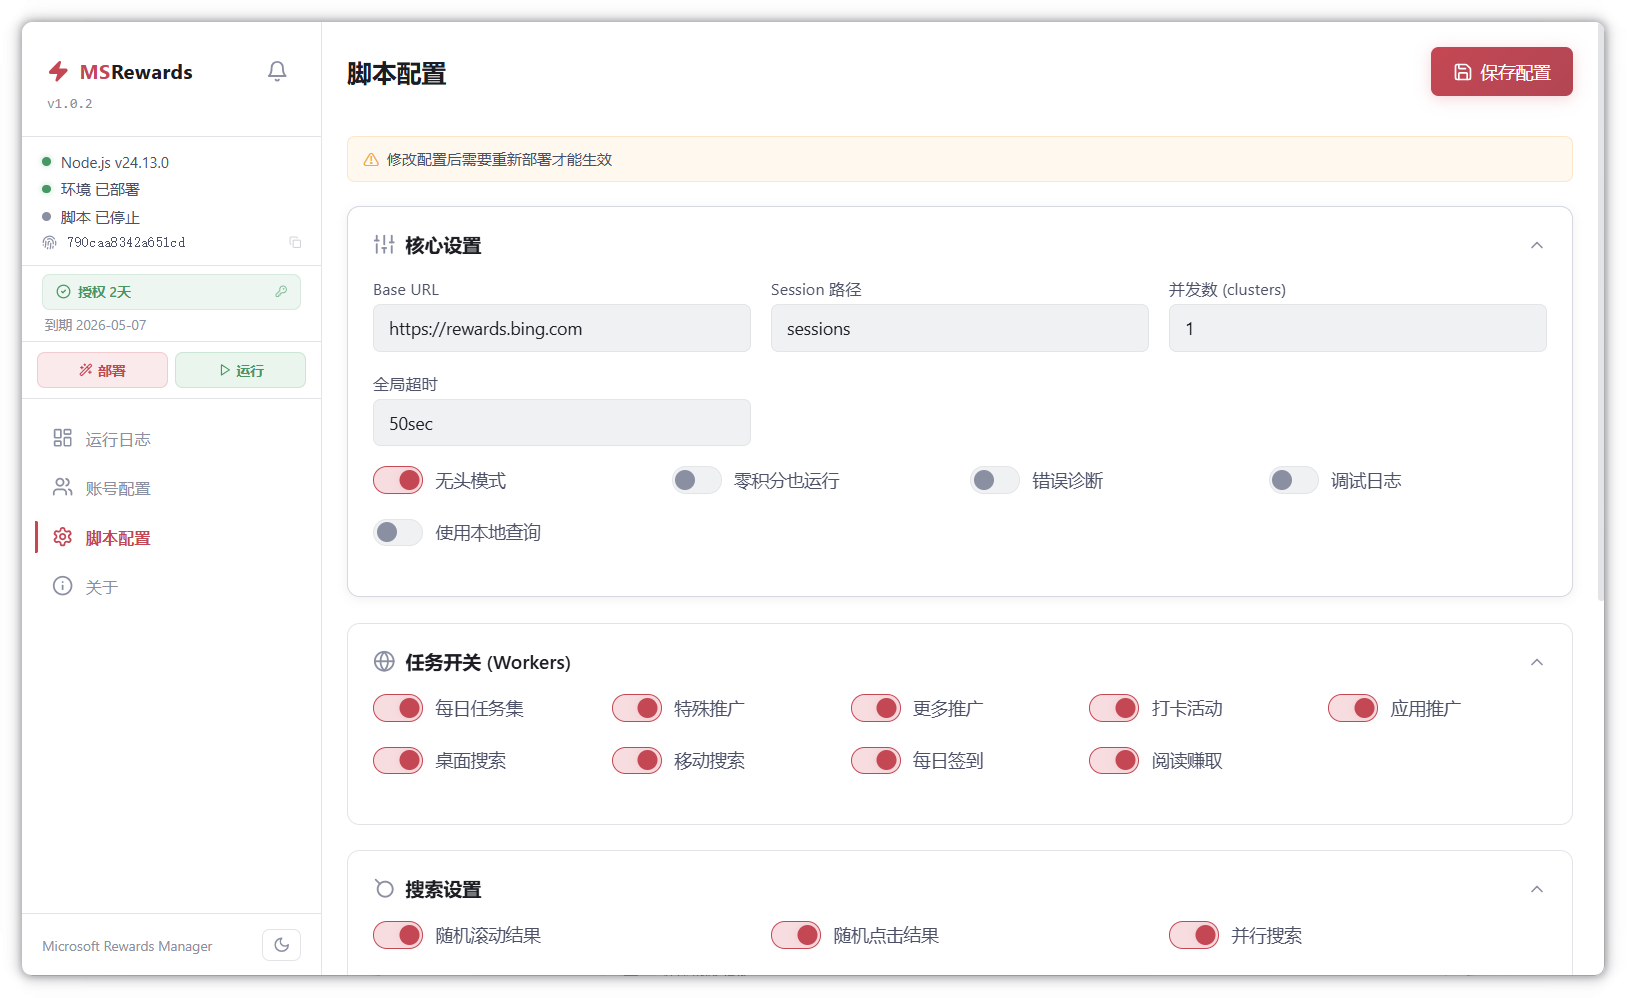Switch off 每日签到 toggle
The image size is (1627, 998).
pyautogui.click(x=876, y=760)
